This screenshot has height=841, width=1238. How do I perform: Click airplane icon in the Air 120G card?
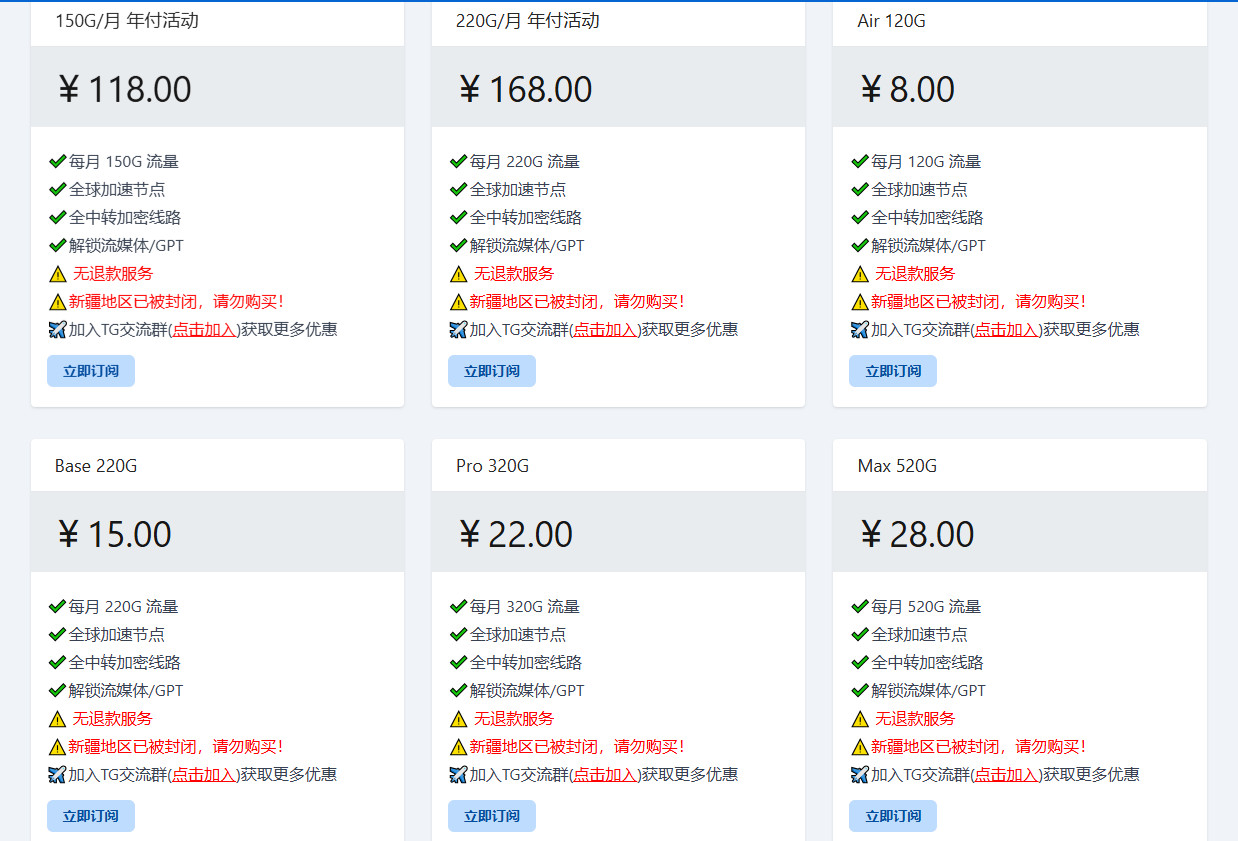tap(859, 330)
